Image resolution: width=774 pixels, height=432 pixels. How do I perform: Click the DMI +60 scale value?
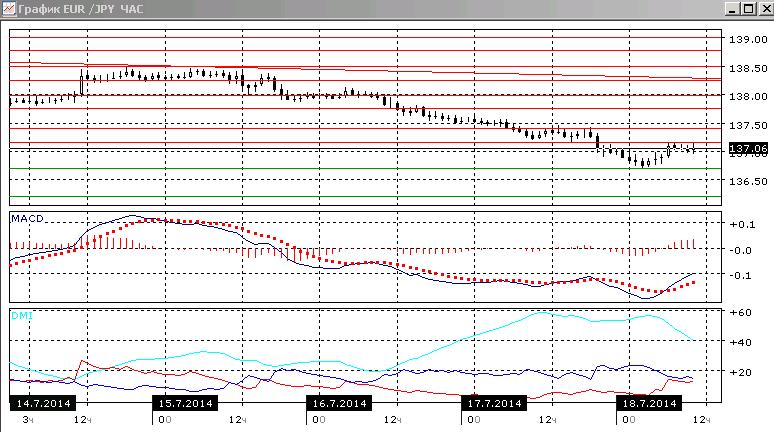click(741, 313)
